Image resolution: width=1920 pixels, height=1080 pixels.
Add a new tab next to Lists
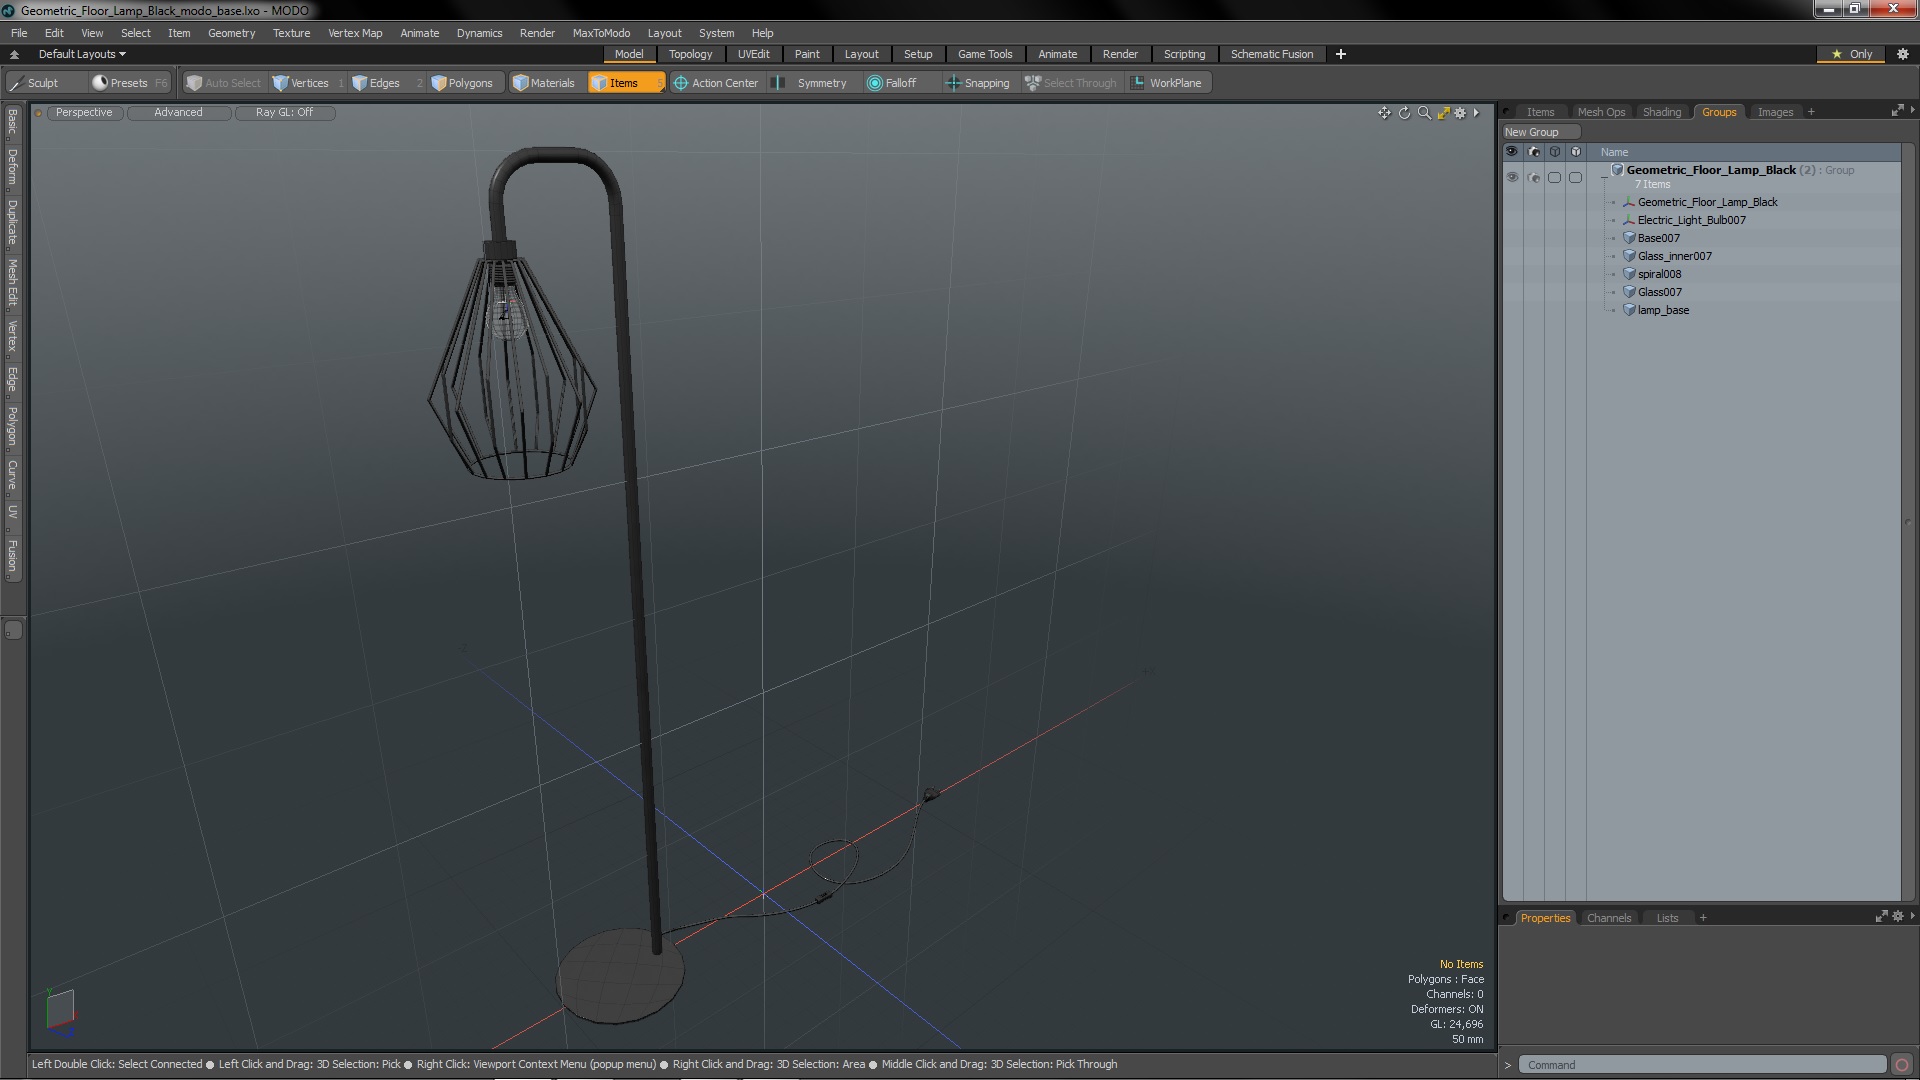click(1703, 918)
